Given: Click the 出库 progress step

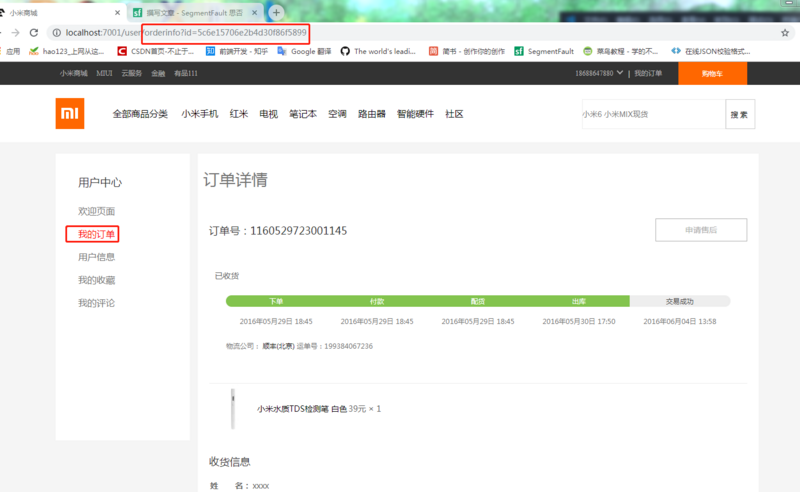Looking at the screenshot, I should pyautogui.click(x=579, y=301).
